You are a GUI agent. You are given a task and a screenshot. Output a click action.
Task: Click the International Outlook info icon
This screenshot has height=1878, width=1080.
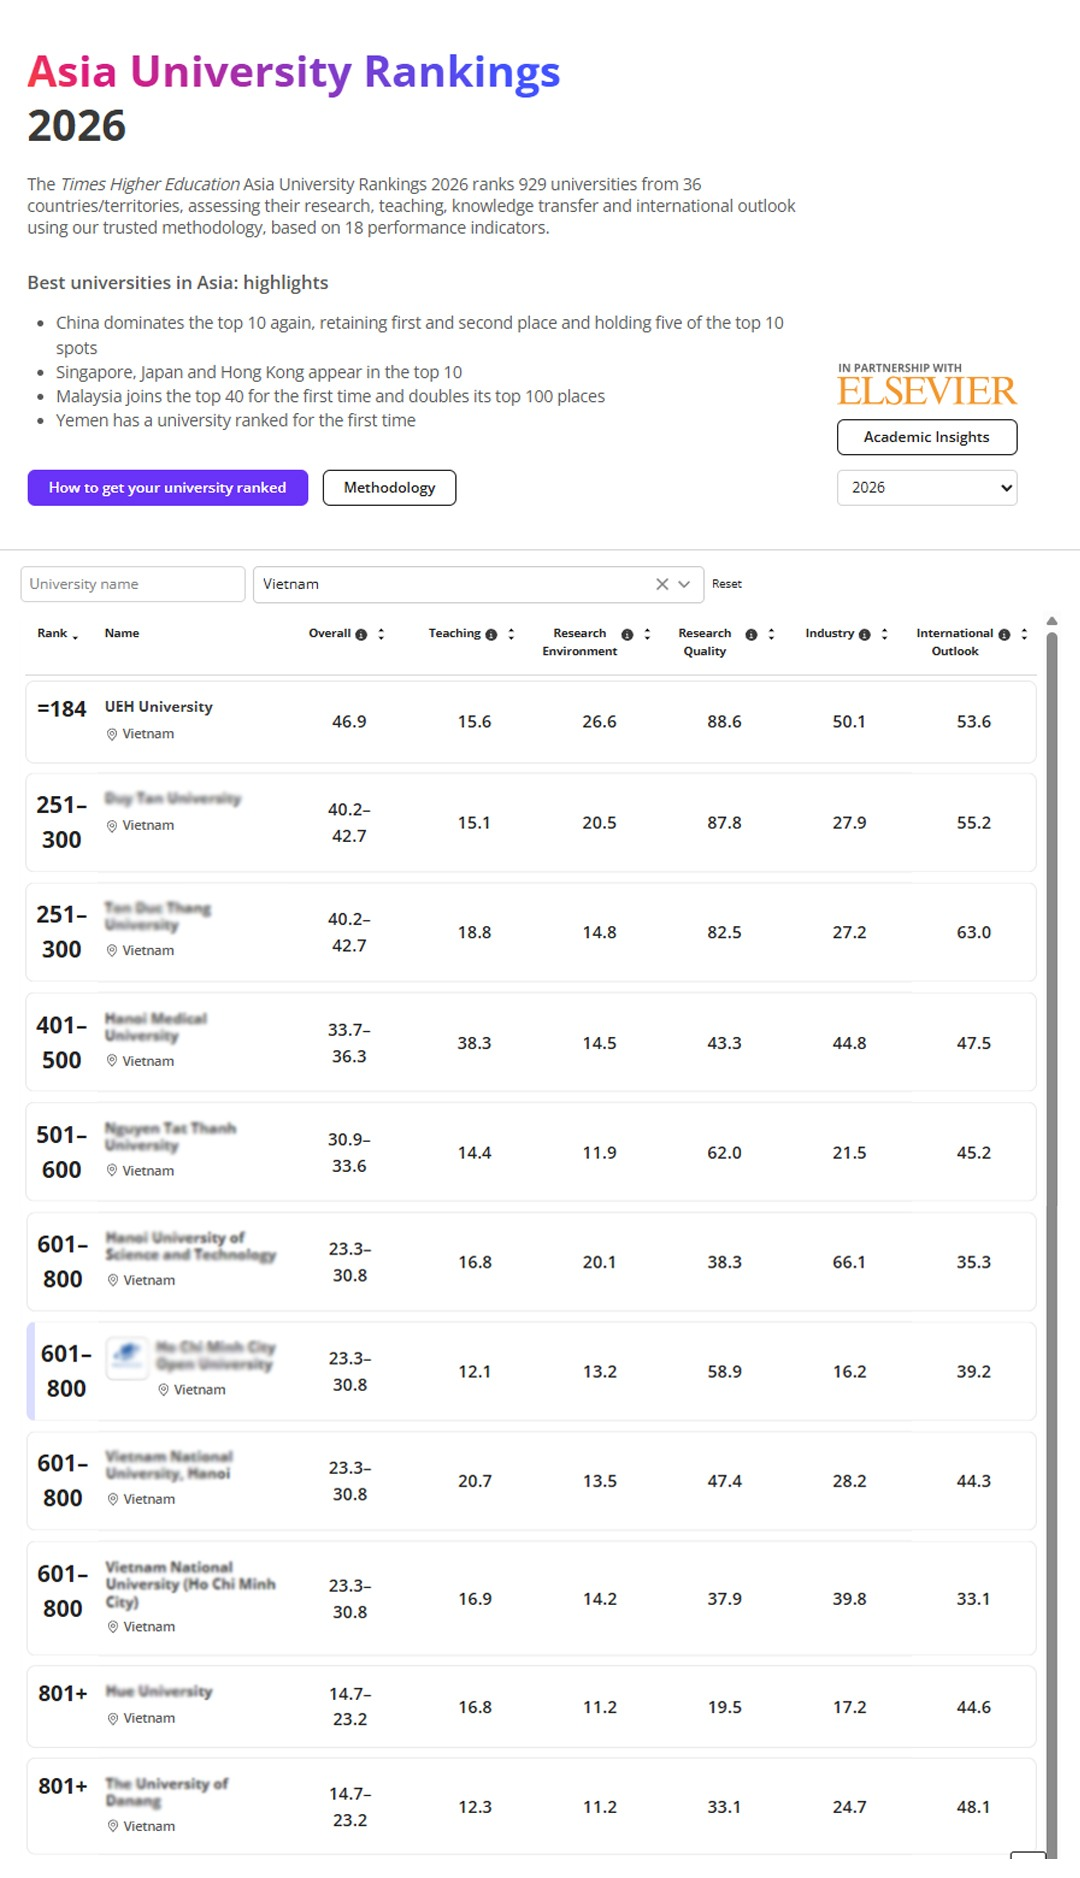pos(1004,635)
